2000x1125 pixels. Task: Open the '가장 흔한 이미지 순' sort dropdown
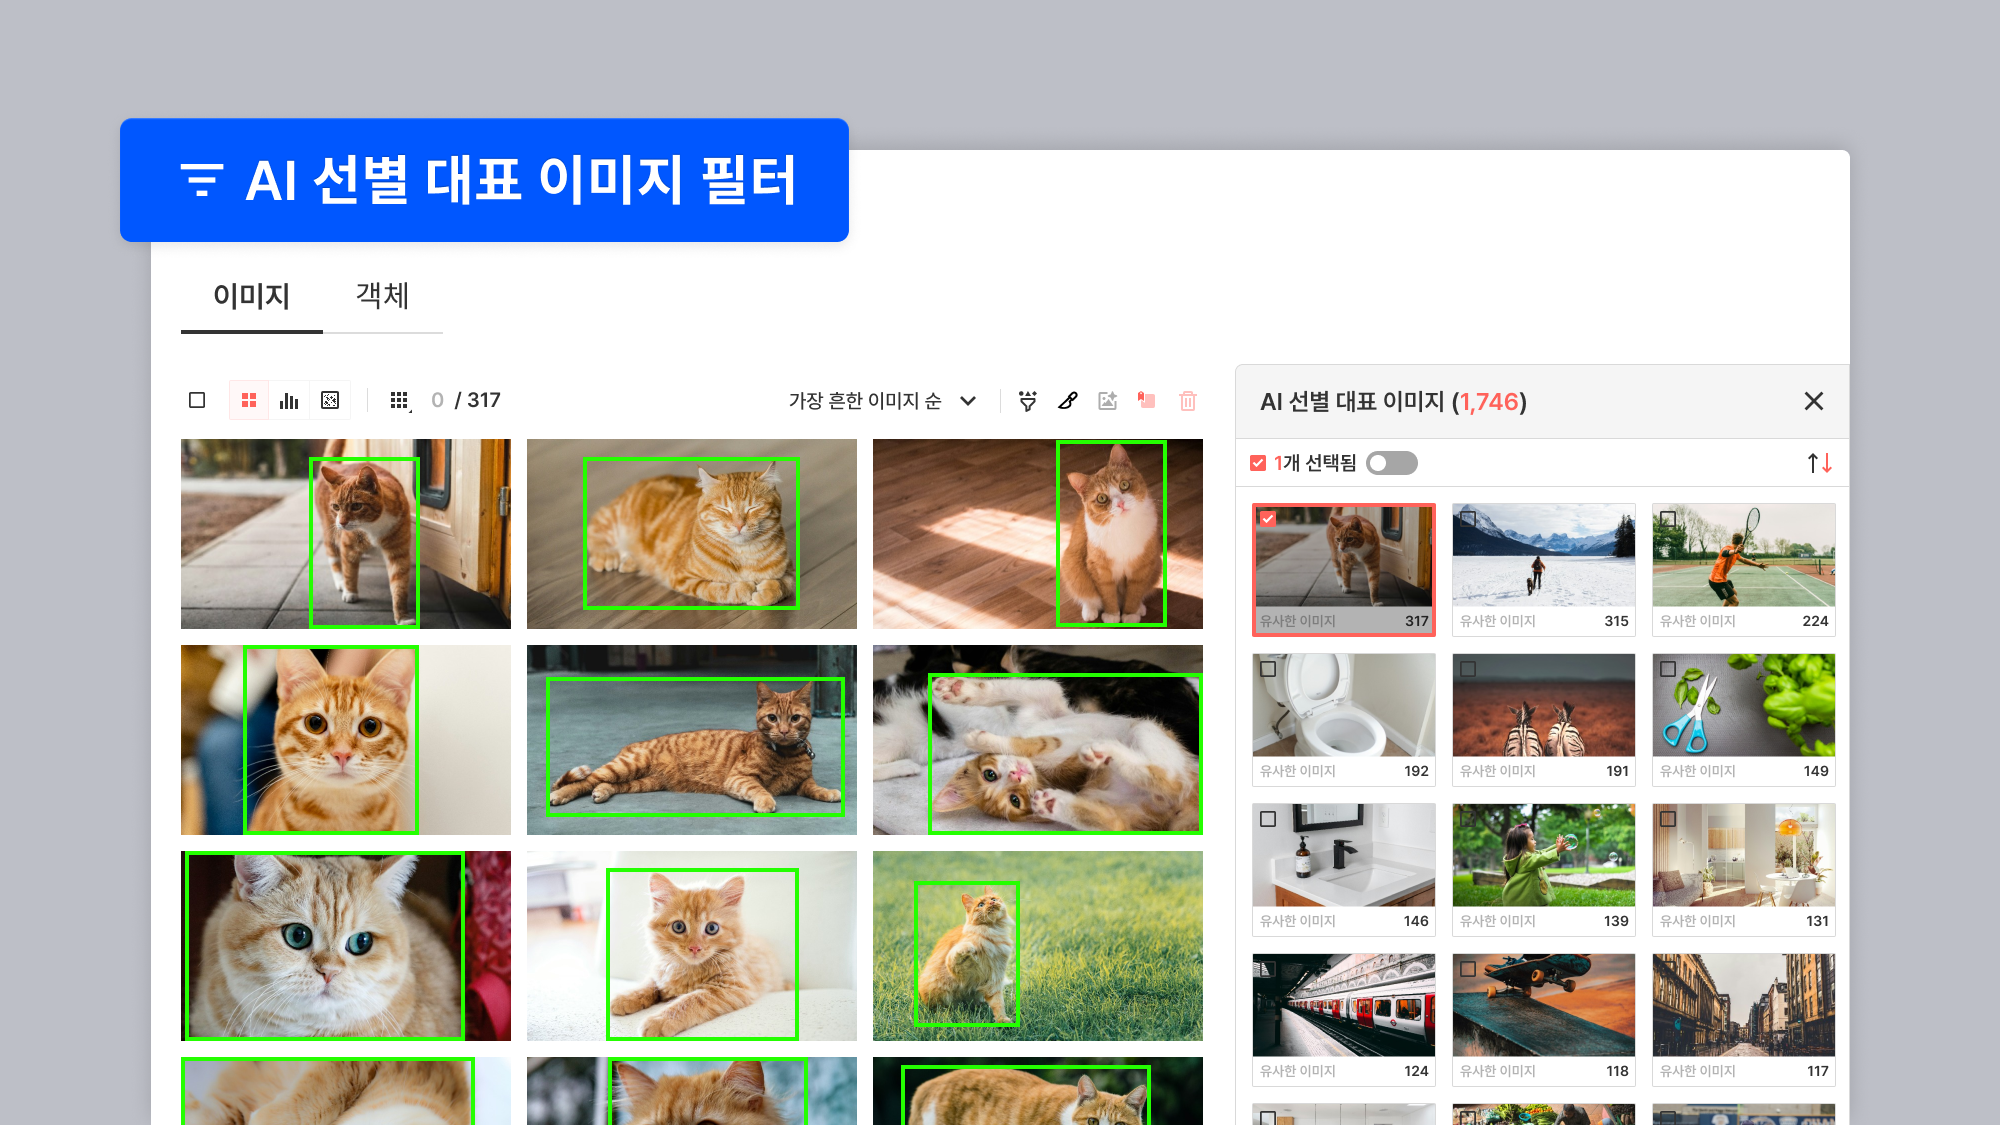[x=882, y=401]
